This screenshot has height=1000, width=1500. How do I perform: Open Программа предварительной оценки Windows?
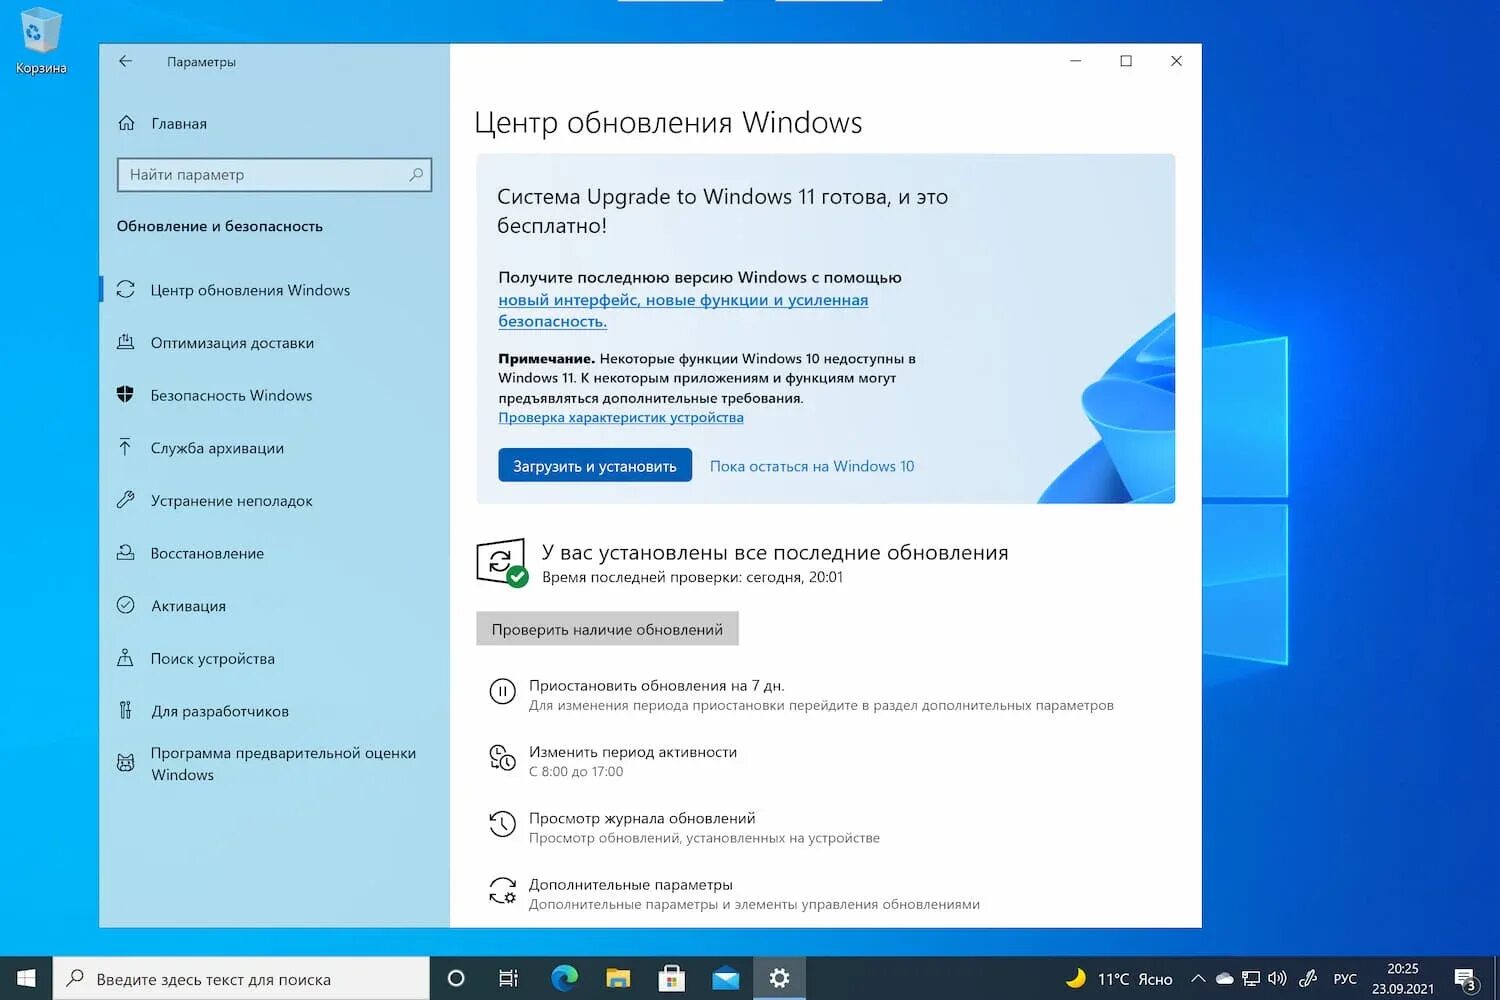pos(274,763)
